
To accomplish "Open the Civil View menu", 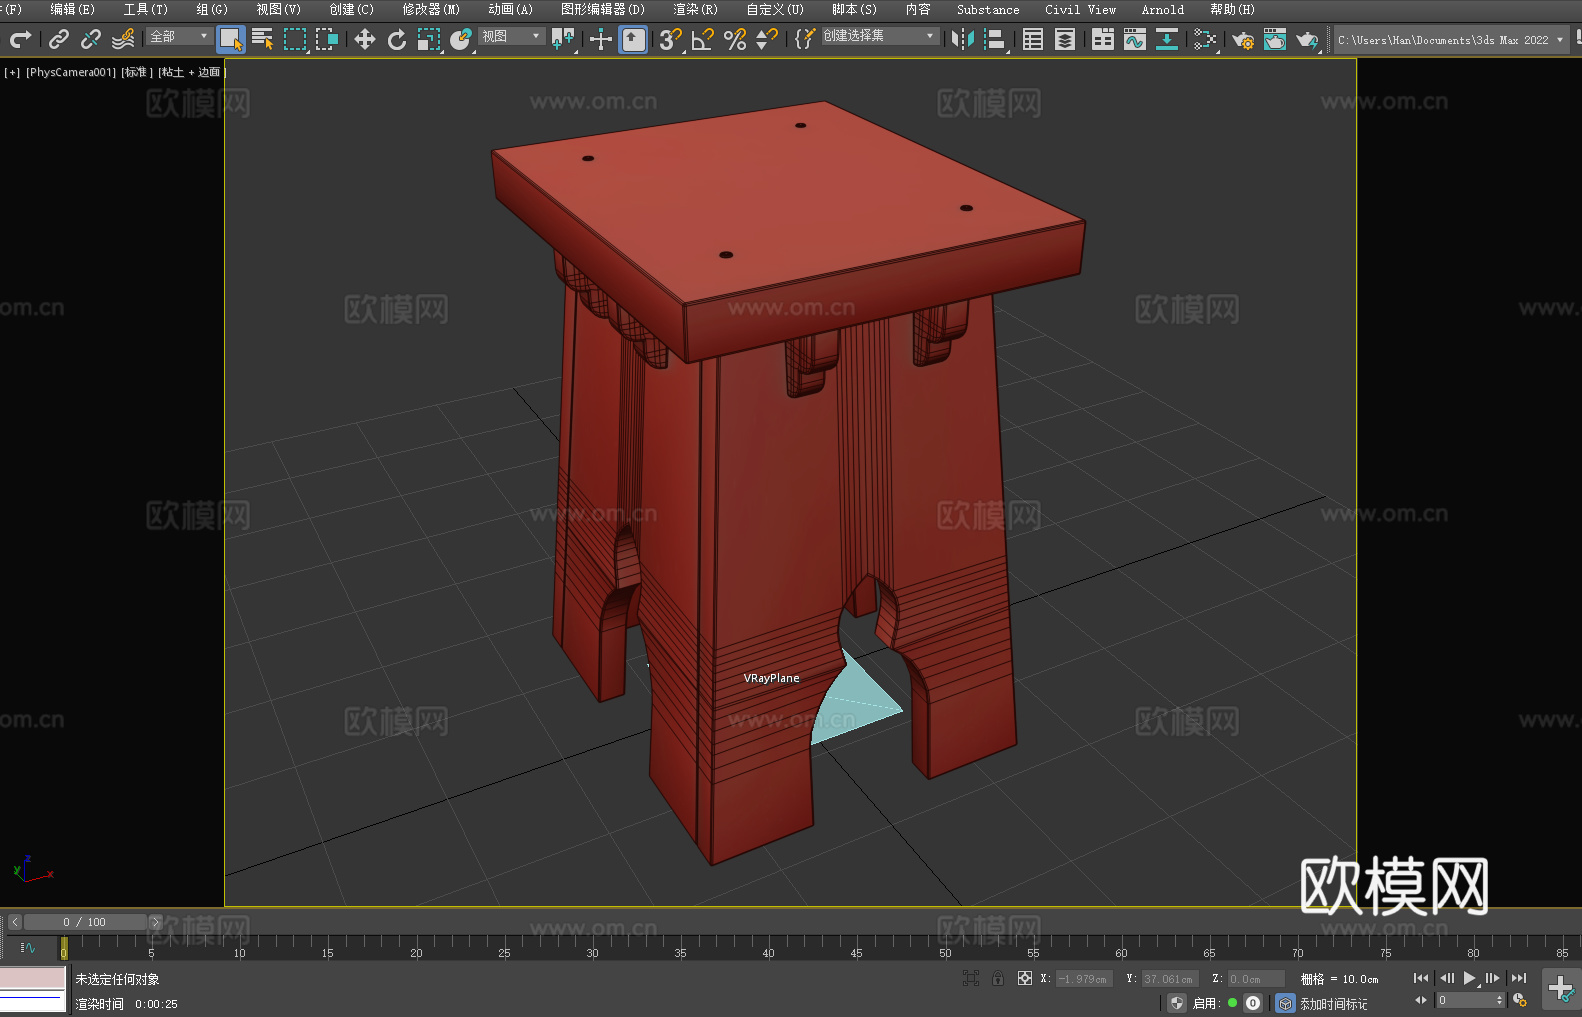I will pyautogui.click(x=1080, y=9).
